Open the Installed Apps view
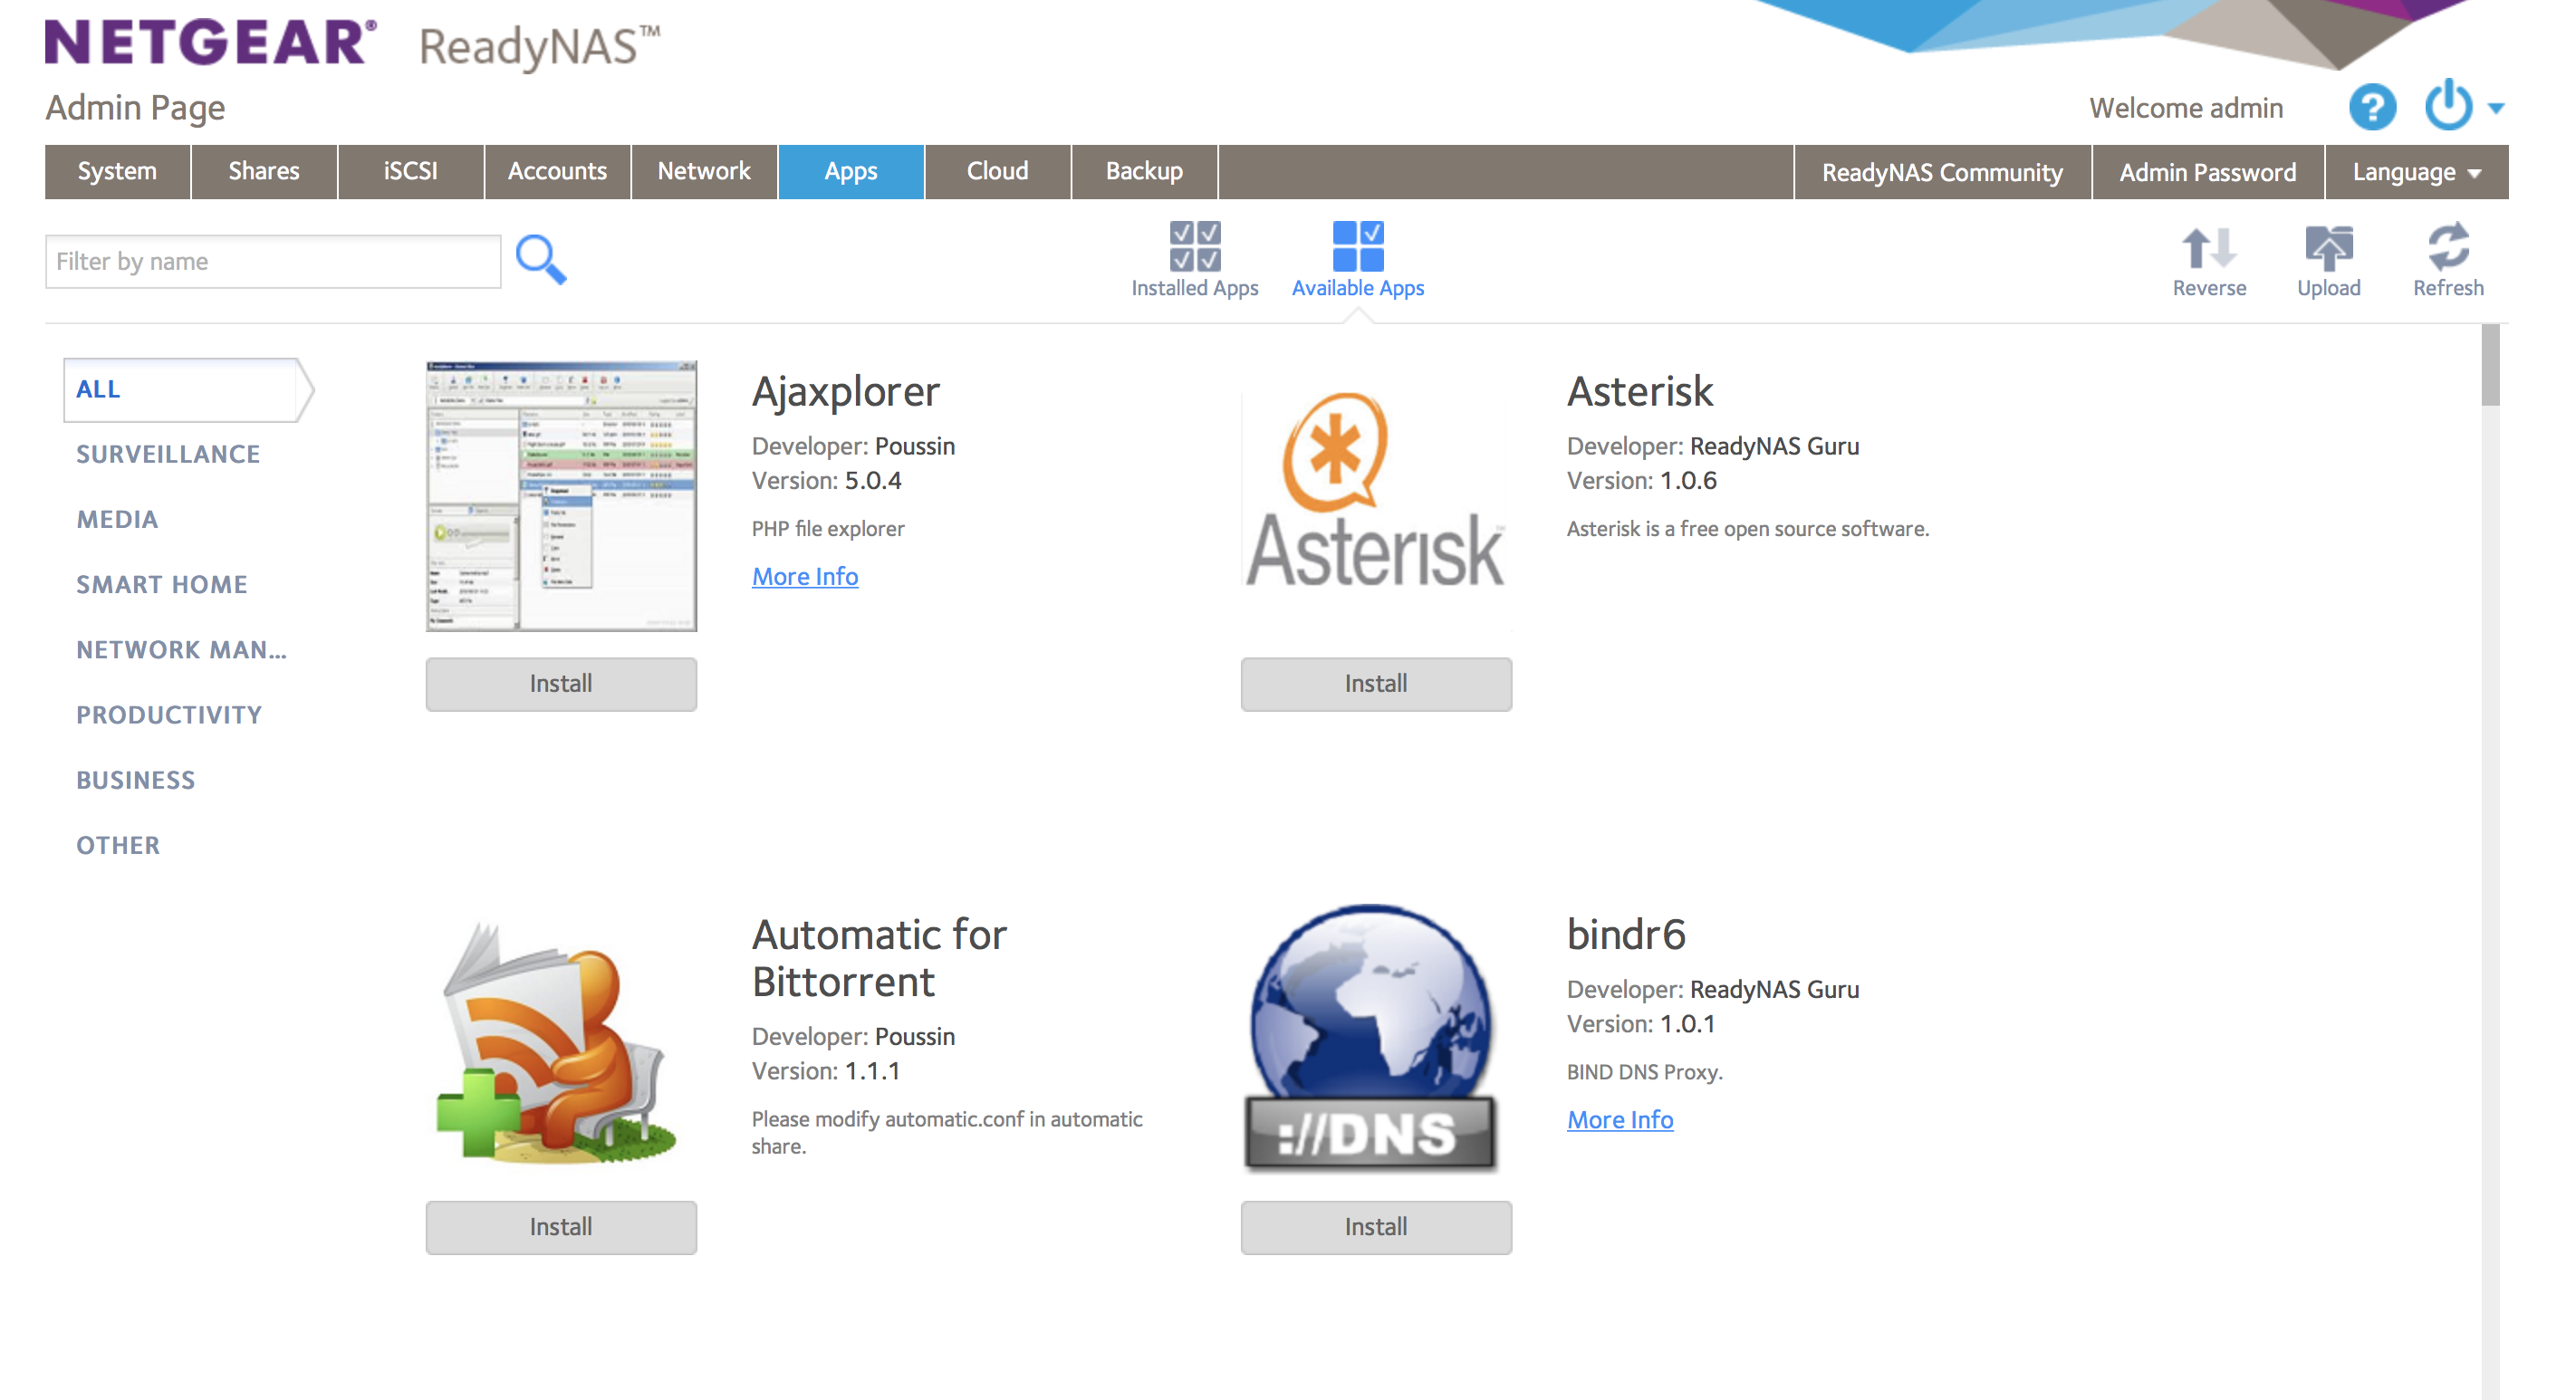The height and width of the screenshot is (1400, 2576). tap(1194, 259)
